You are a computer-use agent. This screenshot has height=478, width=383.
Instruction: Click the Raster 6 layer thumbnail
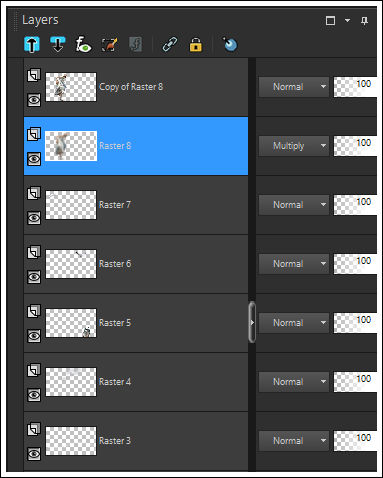tap(71, 264)
